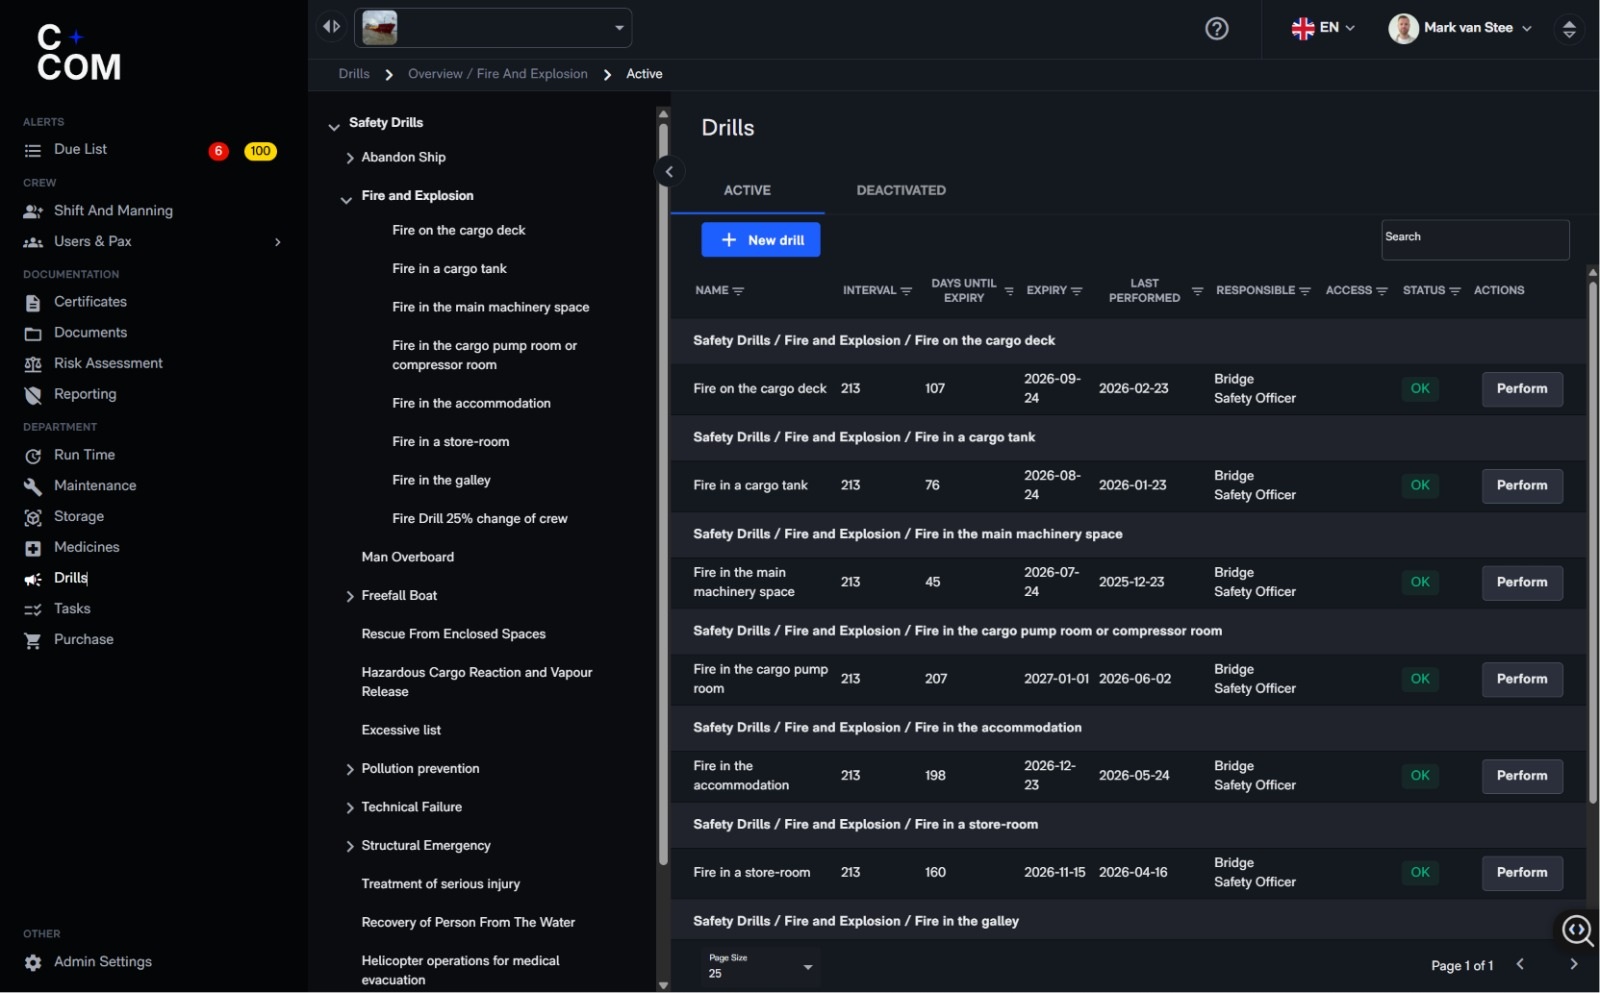Switch to the Active tab
Screen dimensions: 1600x993
tap(747, 190)
